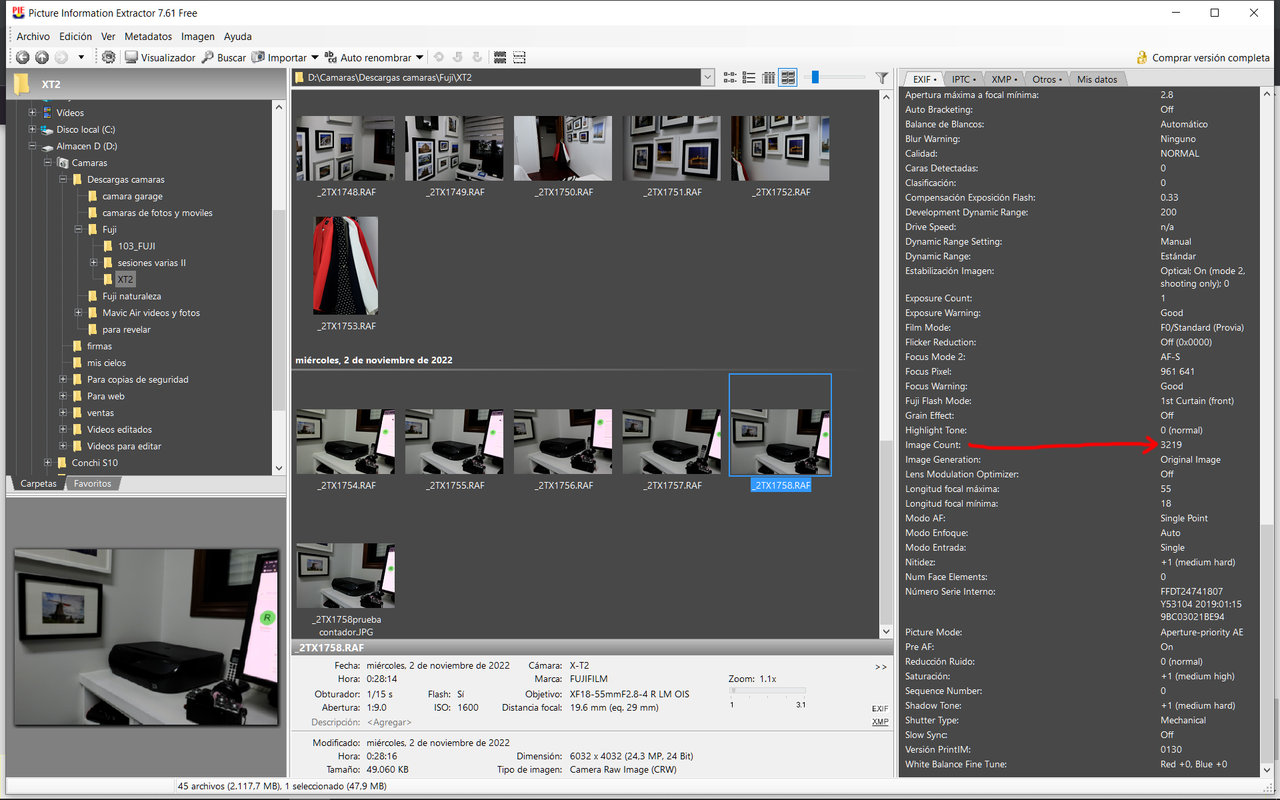Open settings with the gear icon
Viewport: 1280px width, 800px height.
coord(109,58)
